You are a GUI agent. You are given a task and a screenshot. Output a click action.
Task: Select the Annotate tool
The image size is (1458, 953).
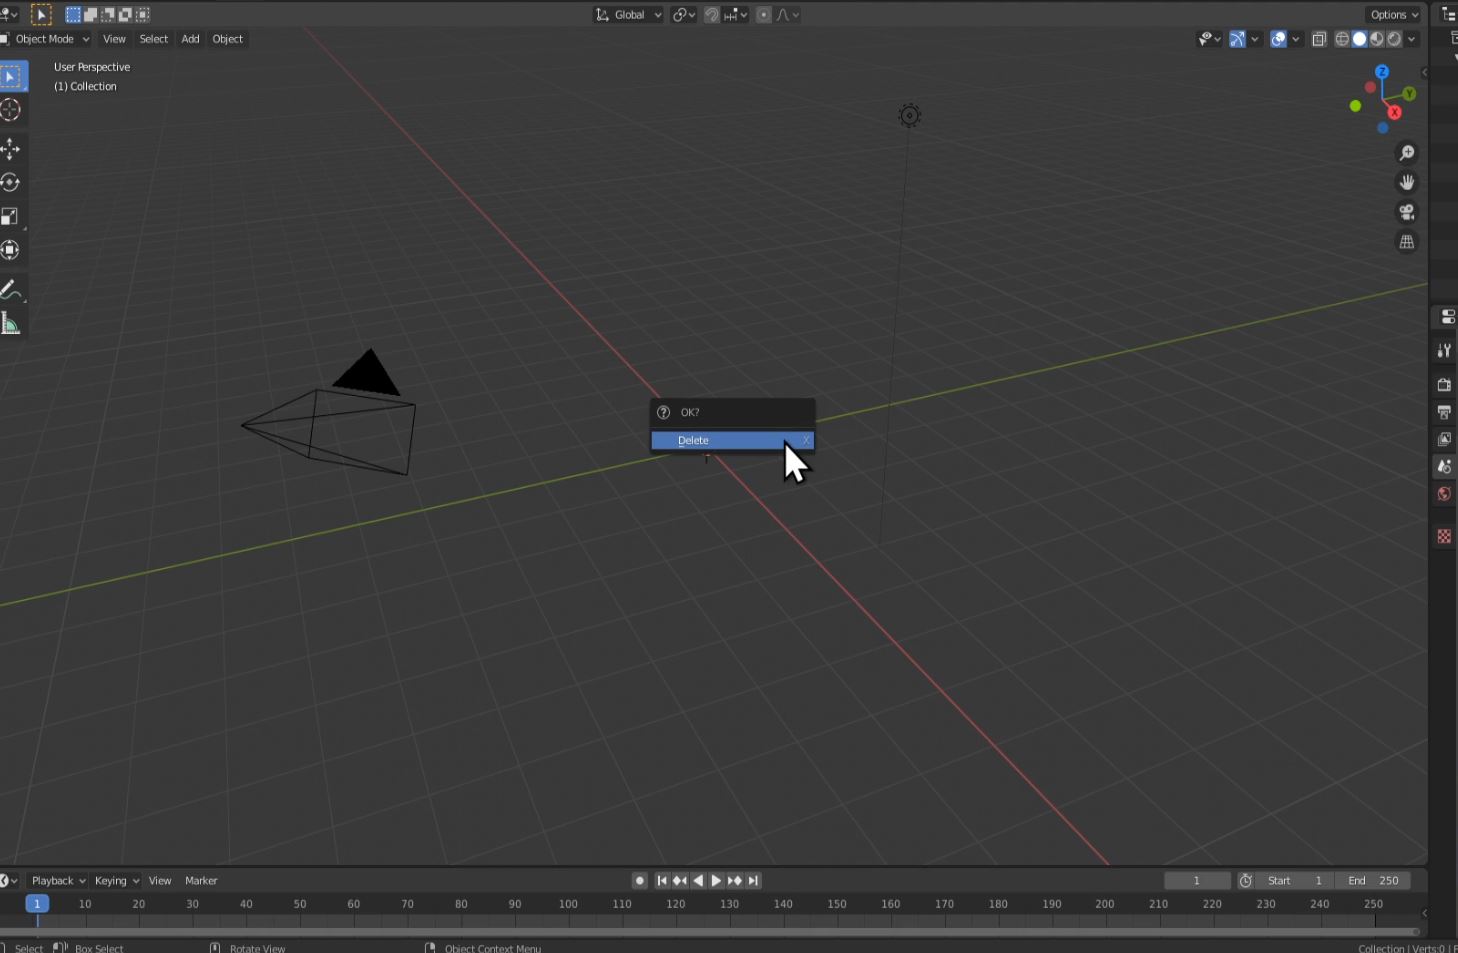(11, 290)
